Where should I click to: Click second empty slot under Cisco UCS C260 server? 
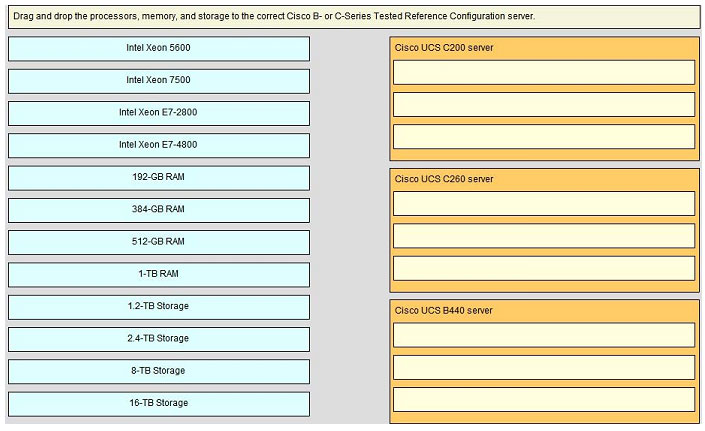(544, 236)
